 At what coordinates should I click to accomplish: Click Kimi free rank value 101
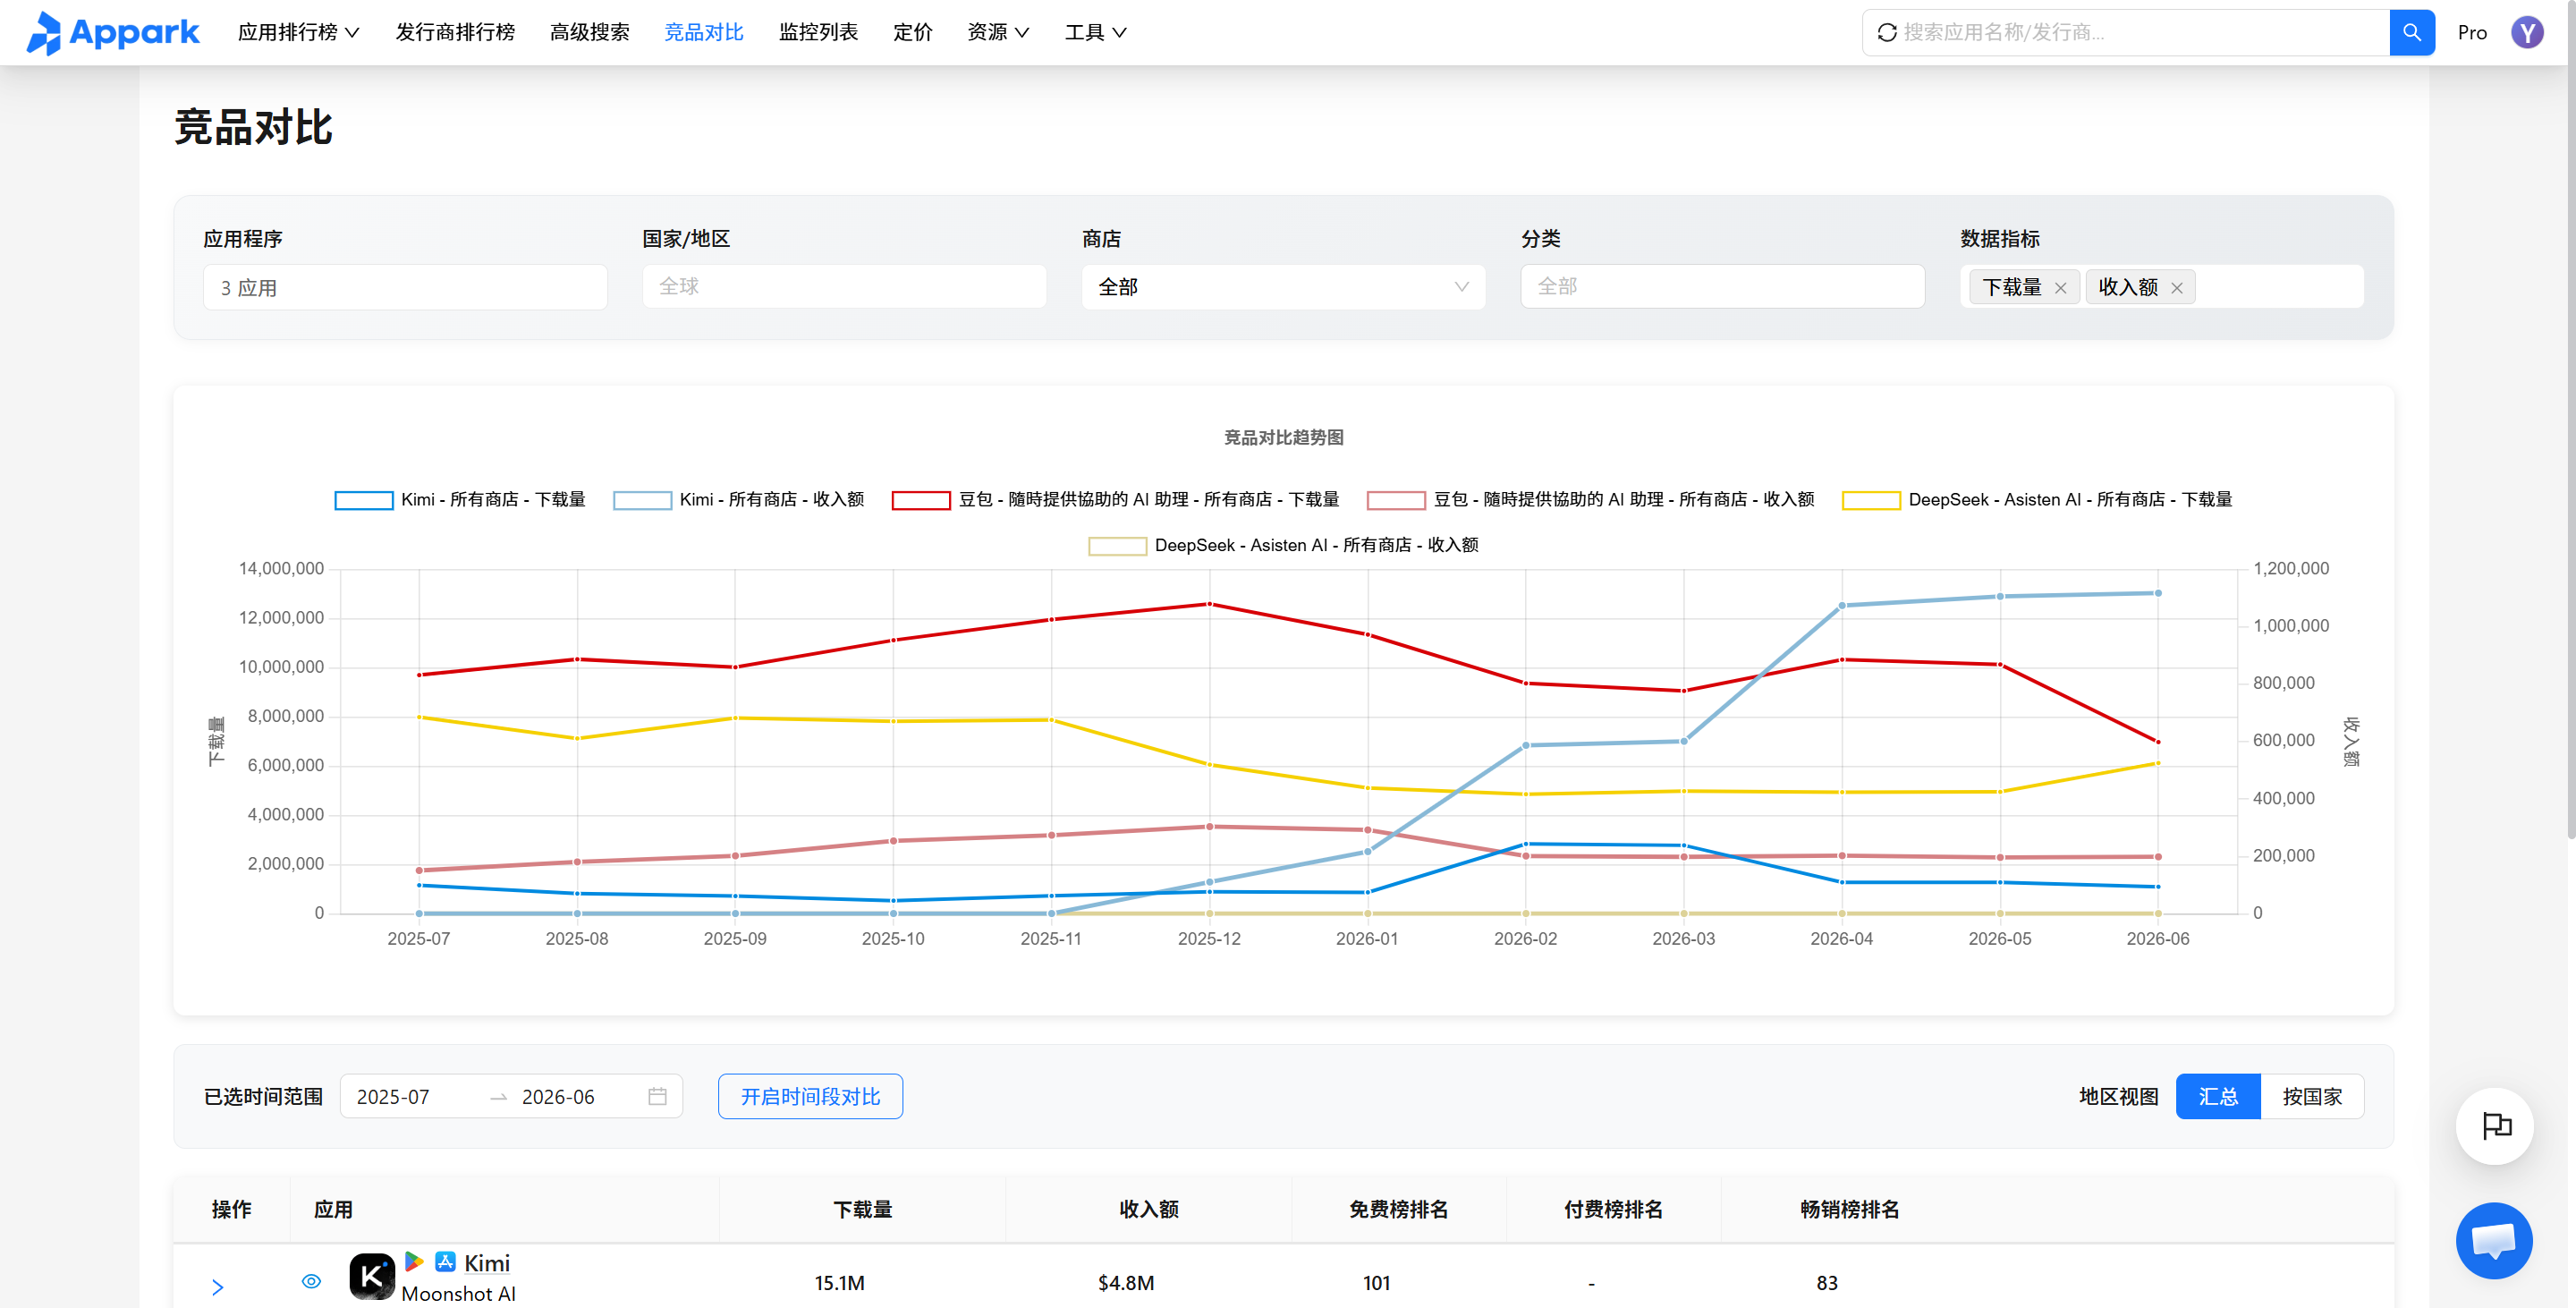click(1376, 1282)
